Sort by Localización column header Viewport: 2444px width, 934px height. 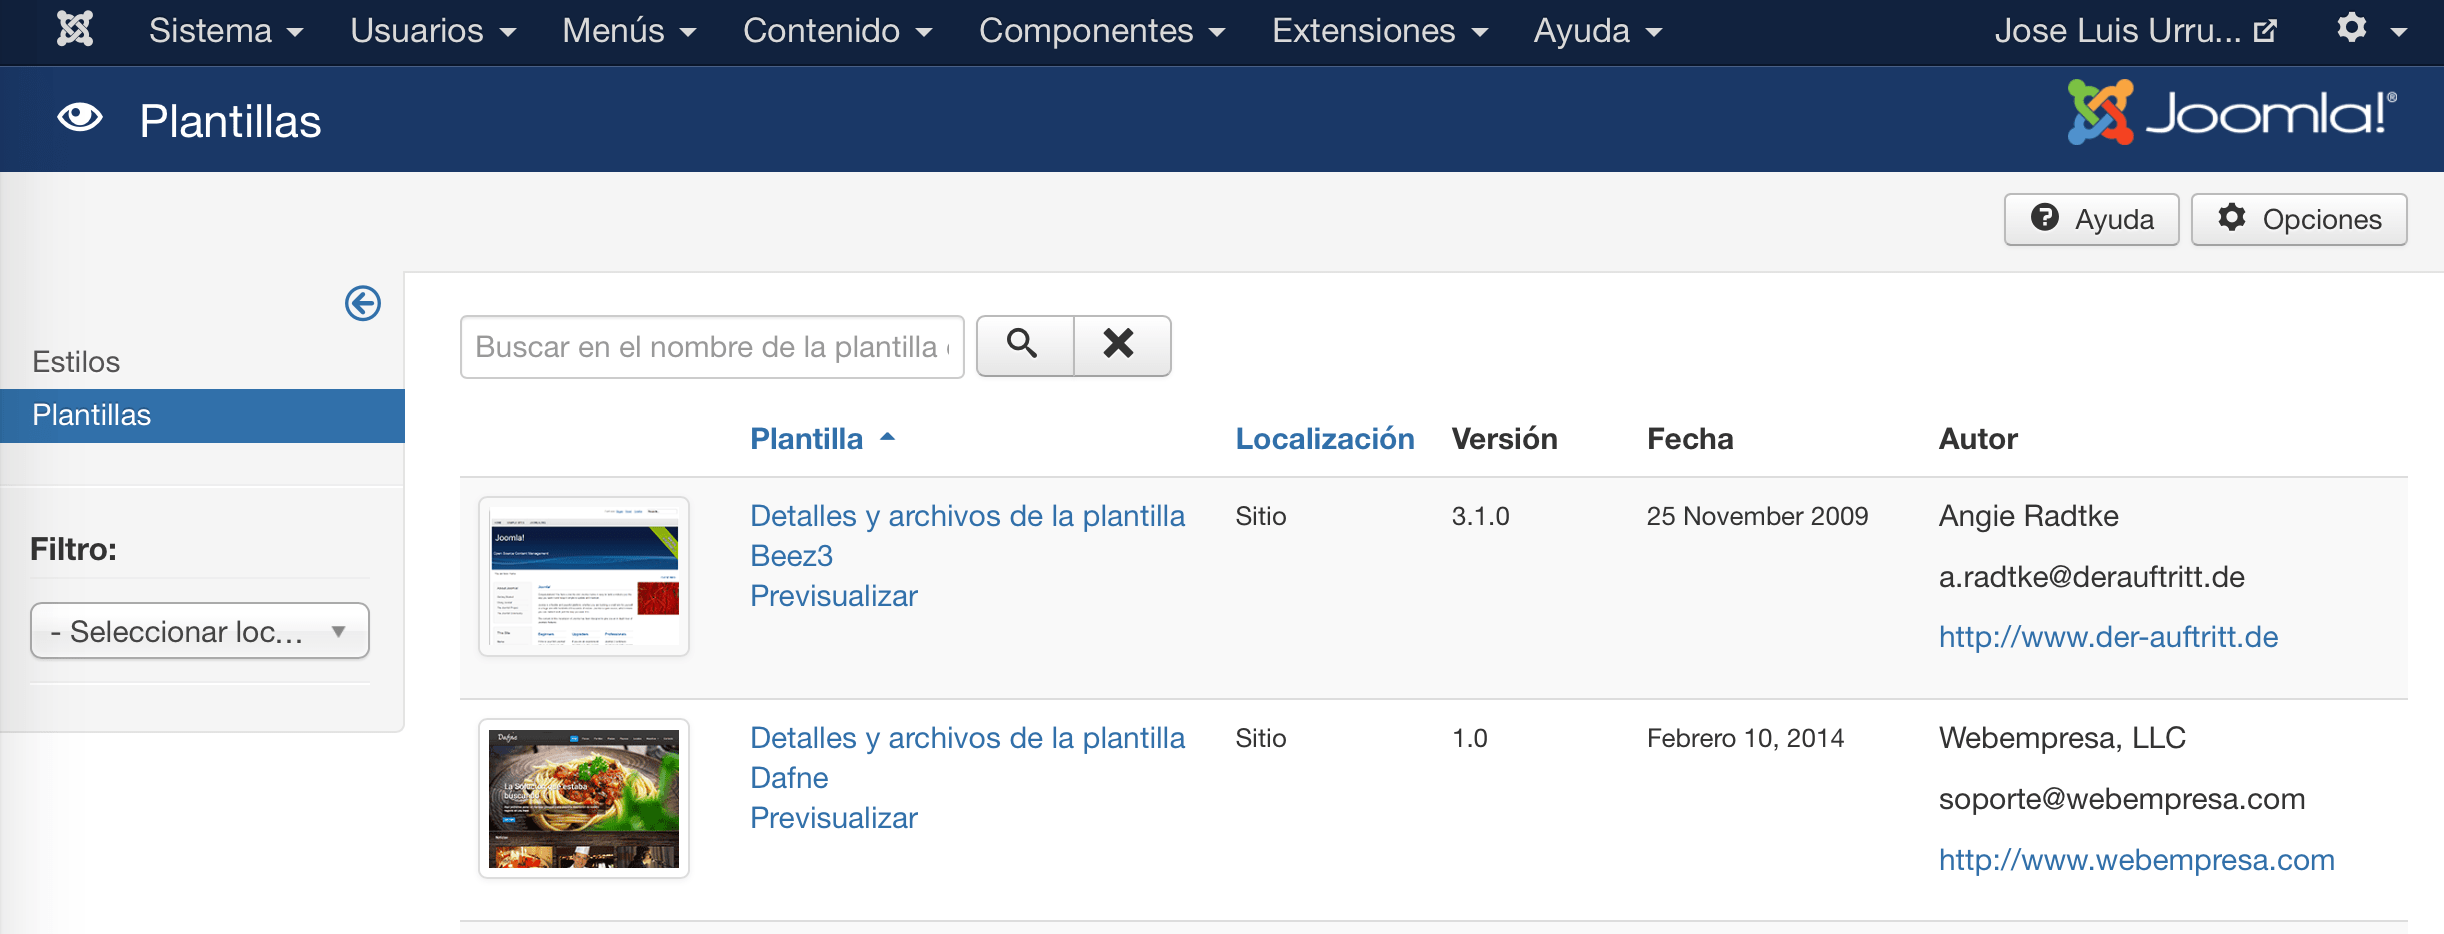(x=1325, y=439)
